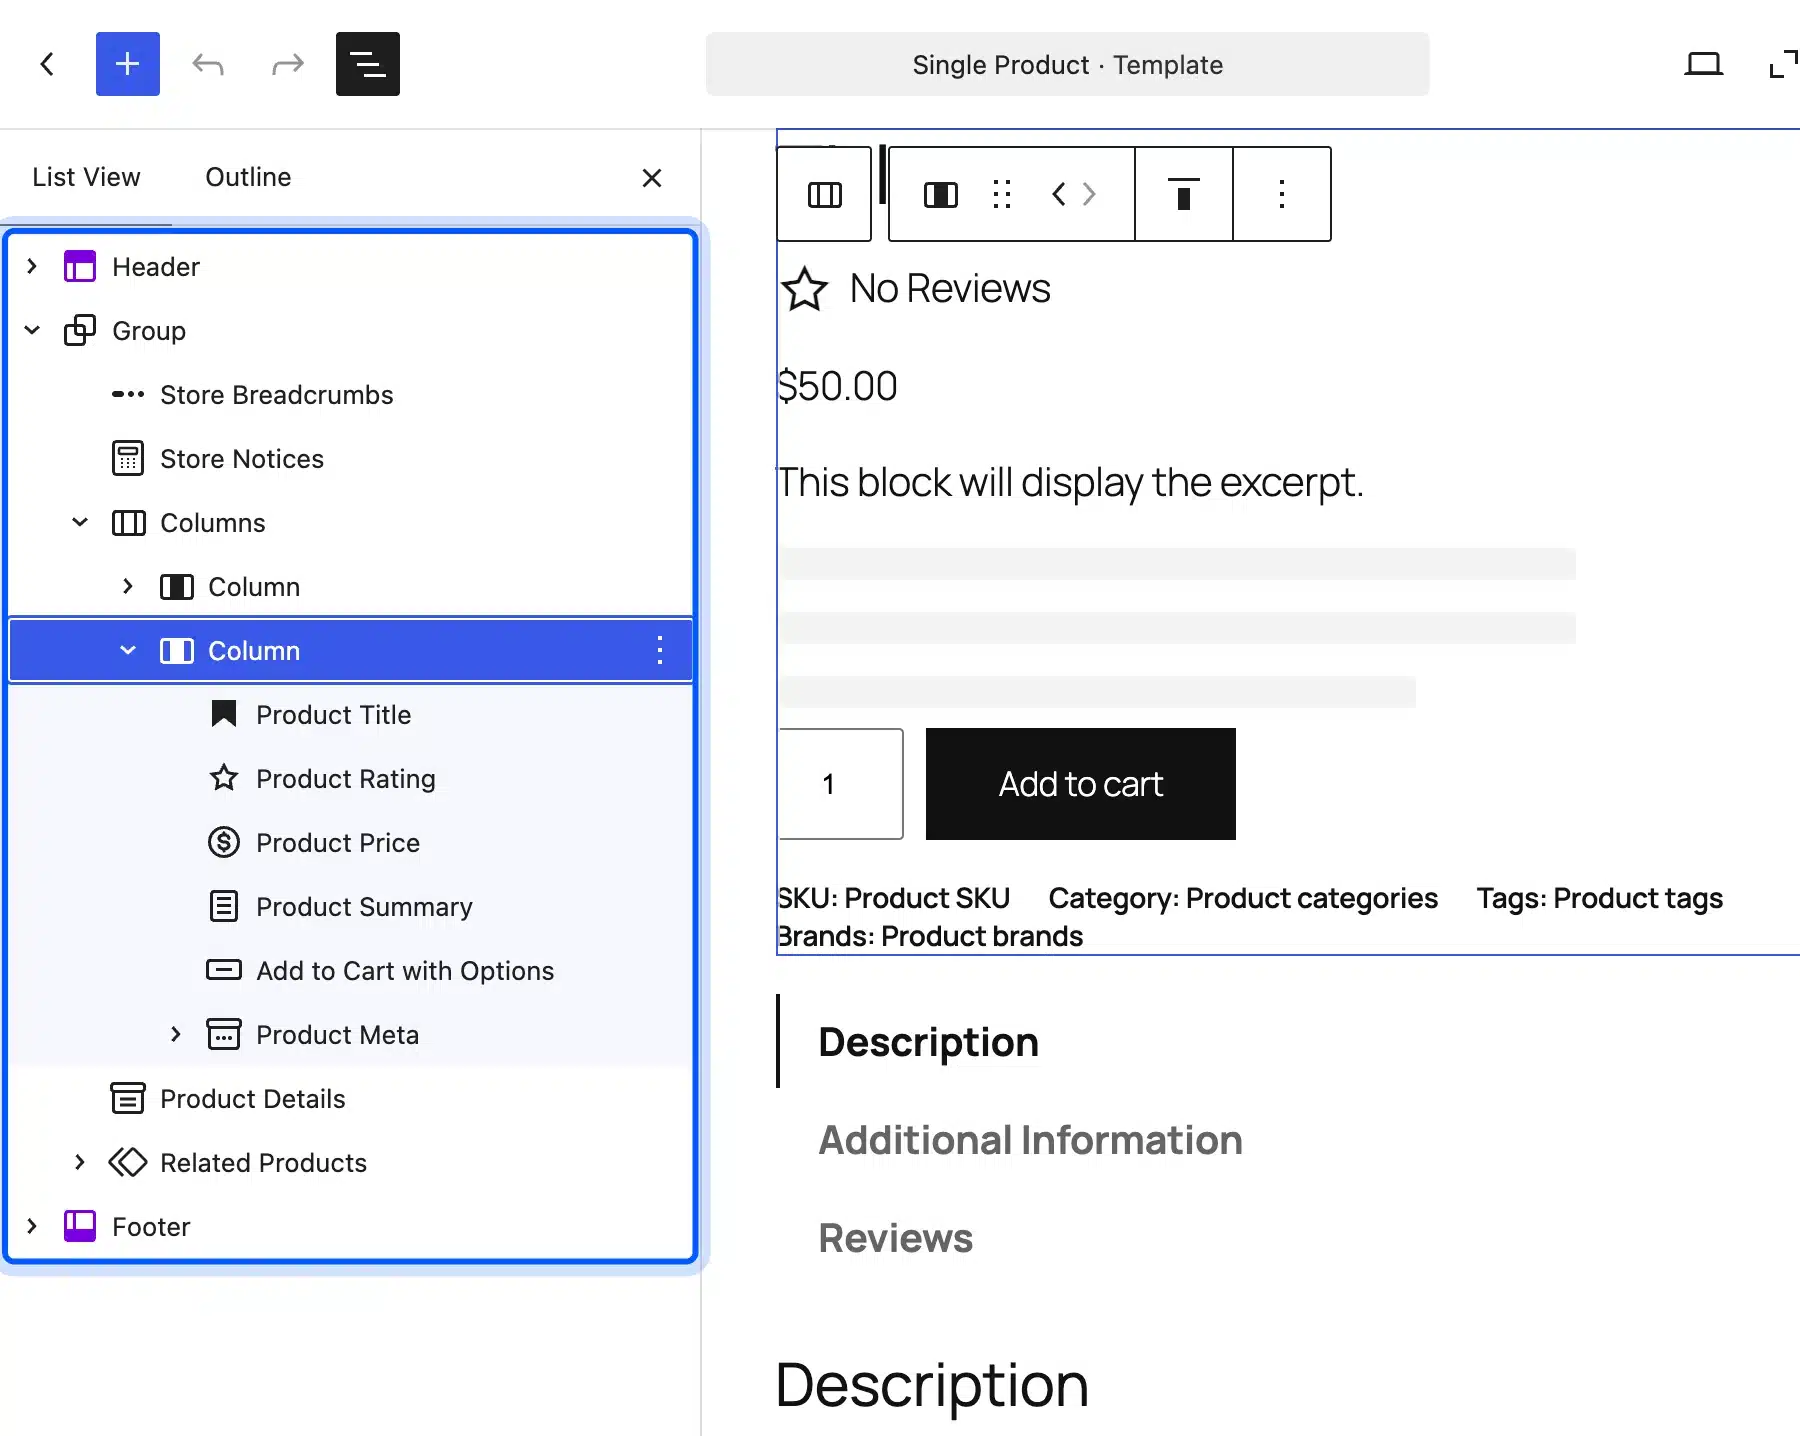Select Product Price block in list view

(350, 842)
